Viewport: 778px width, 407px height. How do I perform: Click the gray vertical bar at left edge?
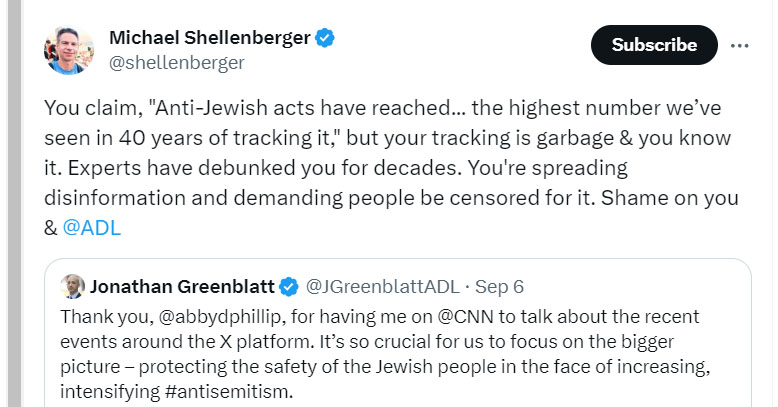(14, 204)
